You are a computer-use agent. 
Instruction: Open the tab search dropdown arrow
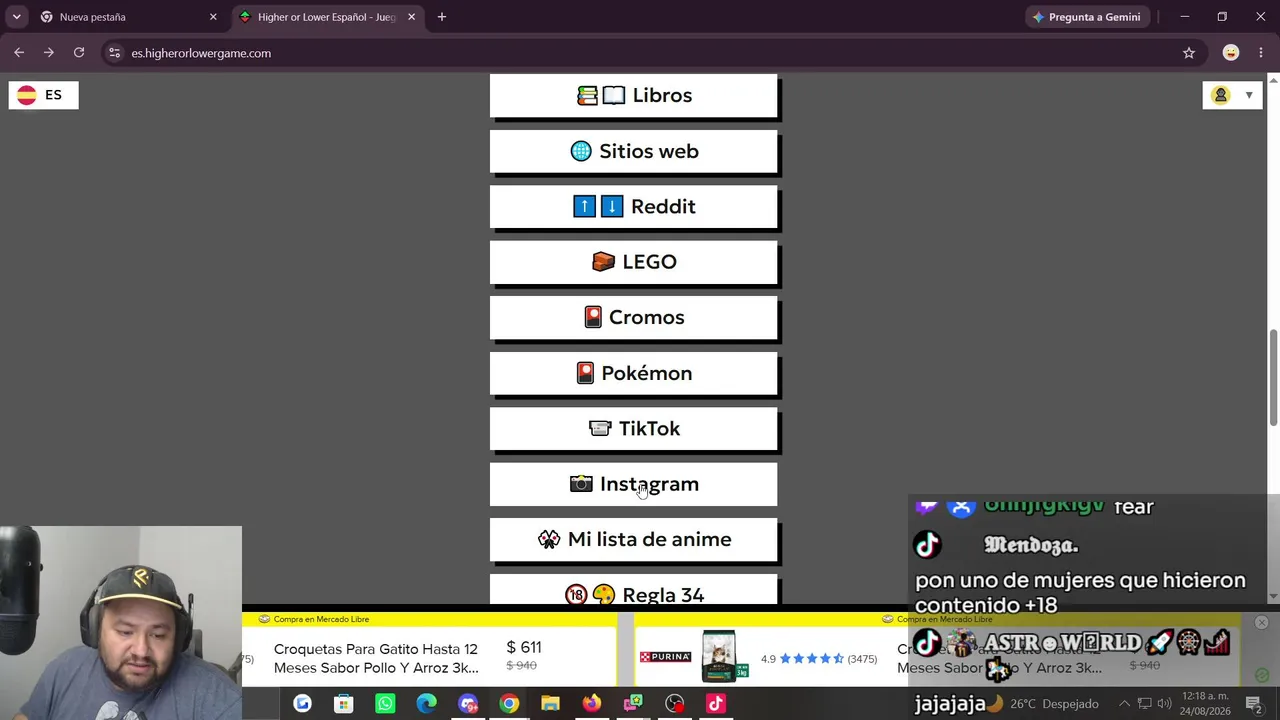point(16,17)
